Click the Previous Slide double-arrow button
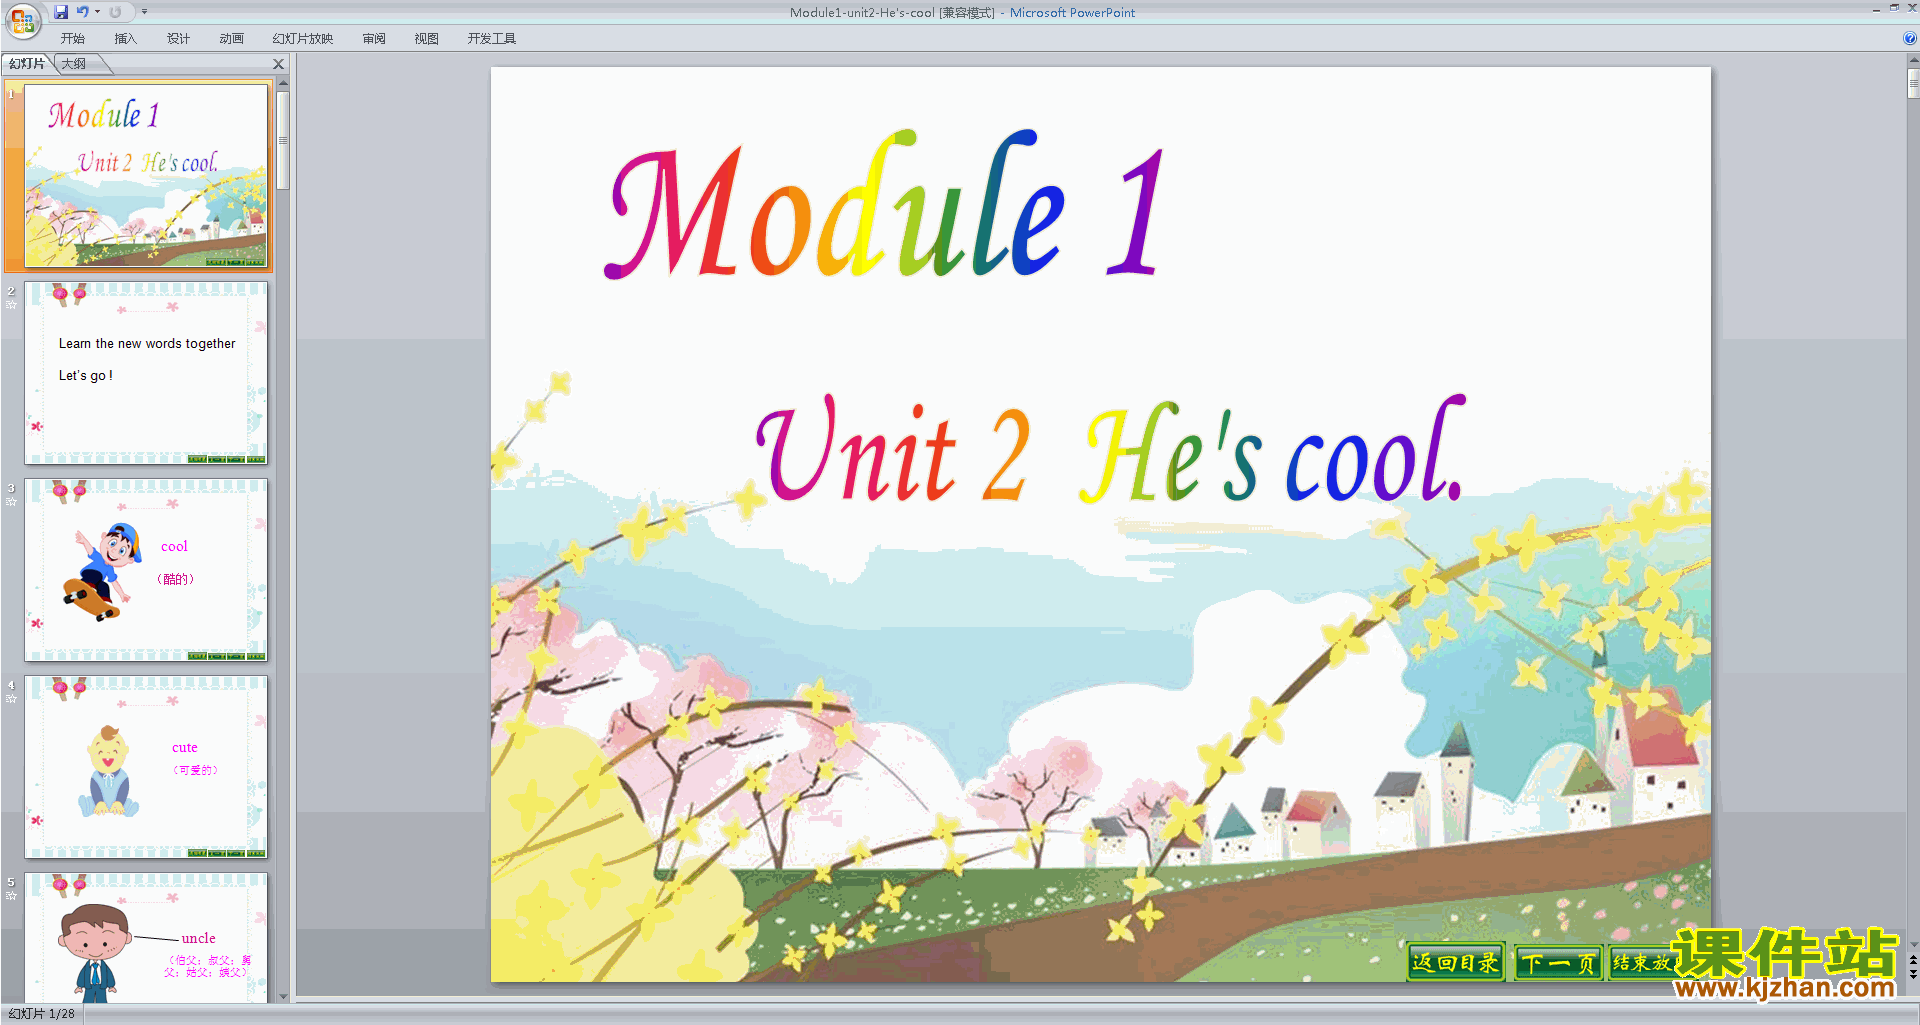This screenshot has width=1920, height=1025. [x=1913, y=960]
